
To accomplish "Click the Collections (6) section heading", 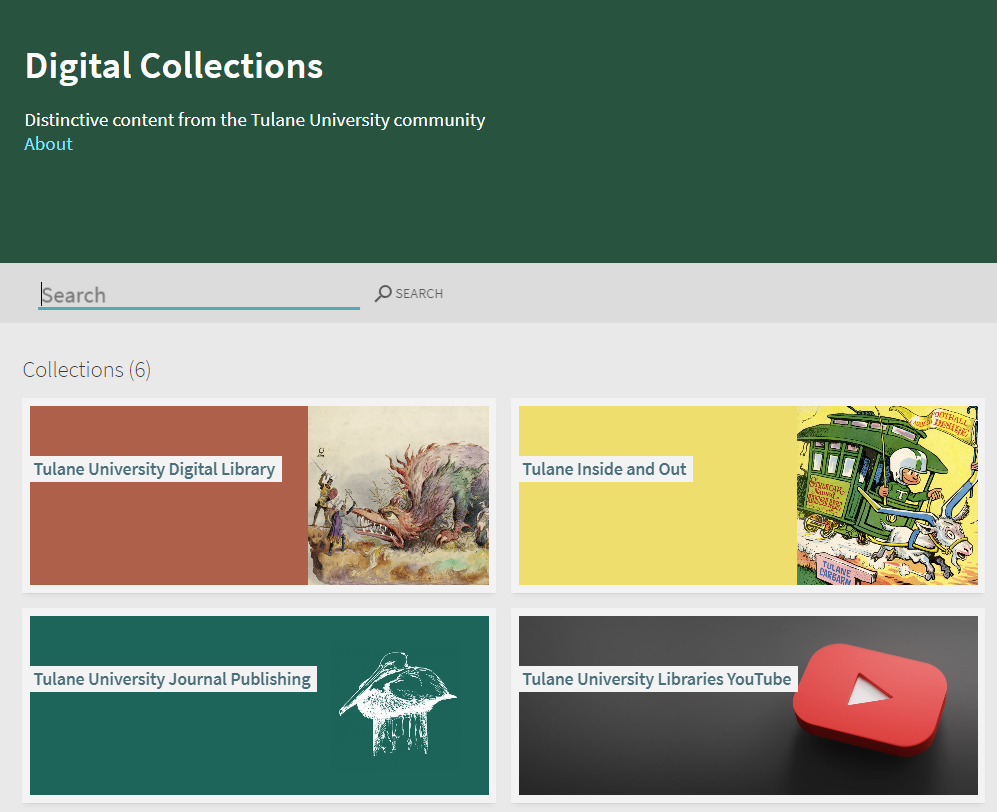I will (87, 370).
